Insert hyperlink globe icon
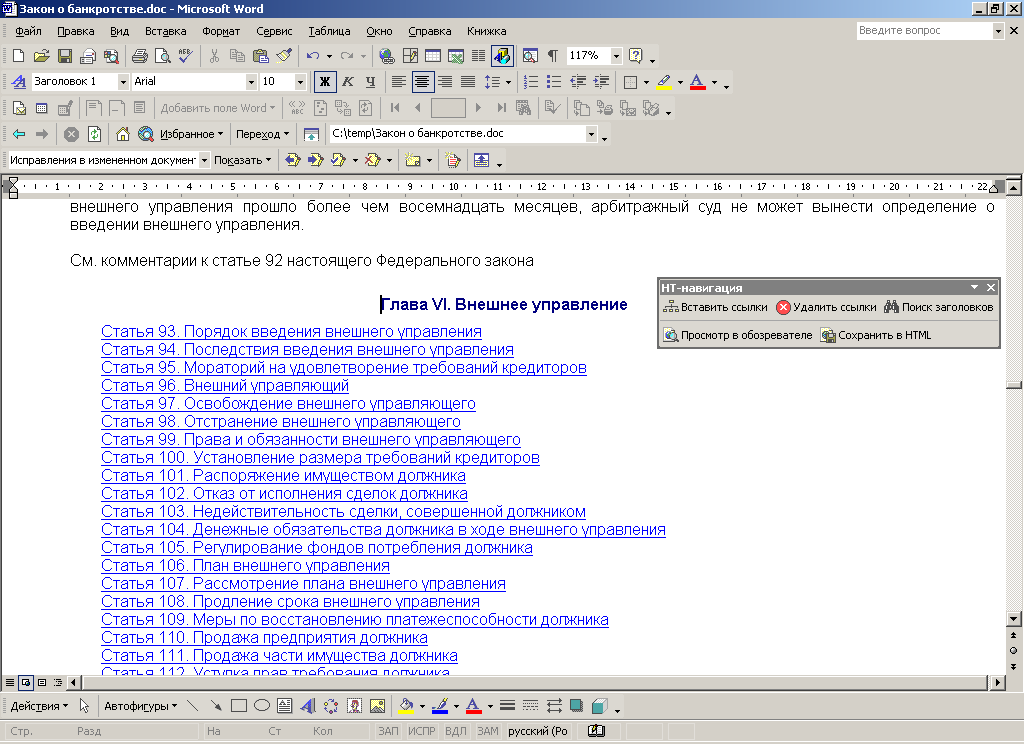 click(x=387, y=56)
